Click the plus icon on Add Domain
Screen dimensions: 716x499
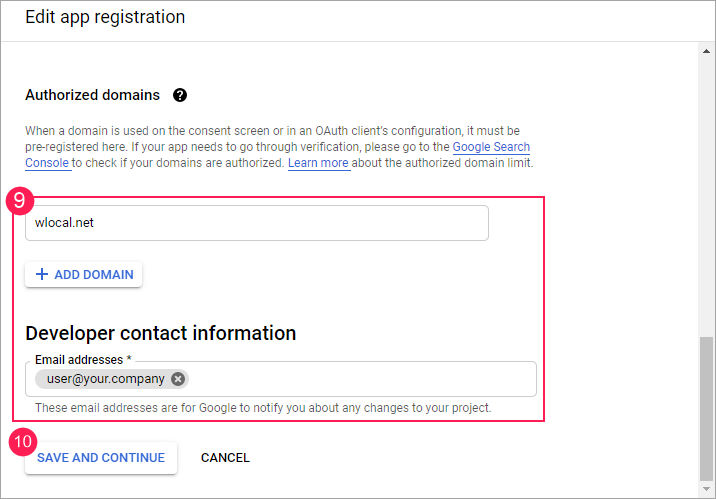point(42,274)
